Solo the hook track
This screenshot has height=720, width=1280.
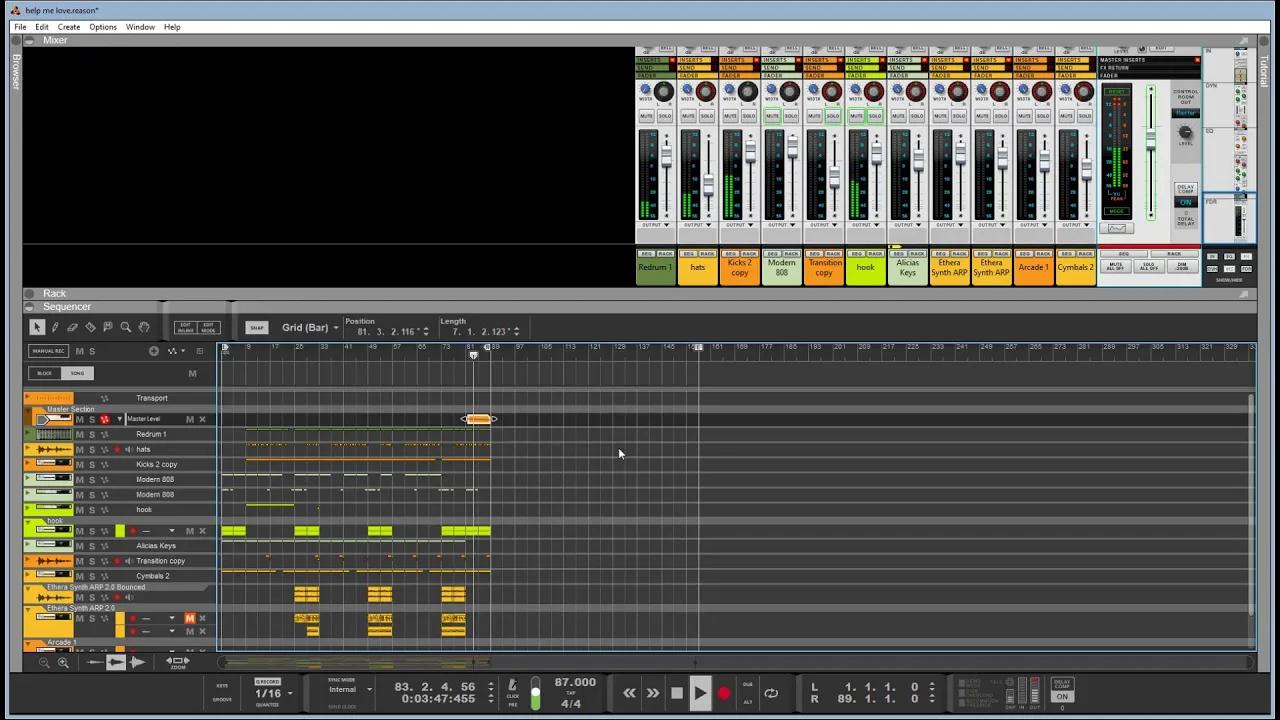[92, 510]
